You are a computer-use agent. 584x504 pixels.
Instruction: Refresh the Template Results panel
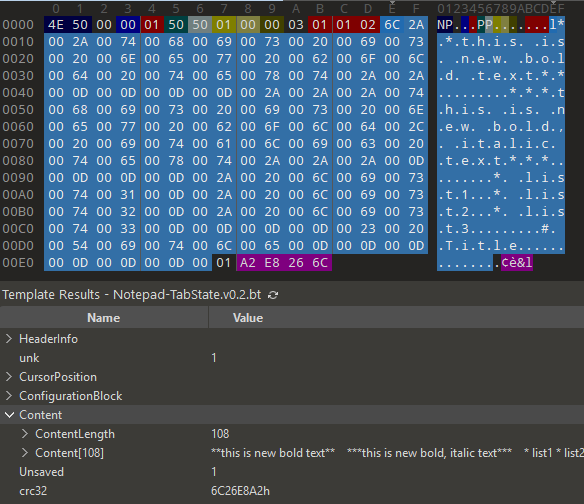(273, 295)
